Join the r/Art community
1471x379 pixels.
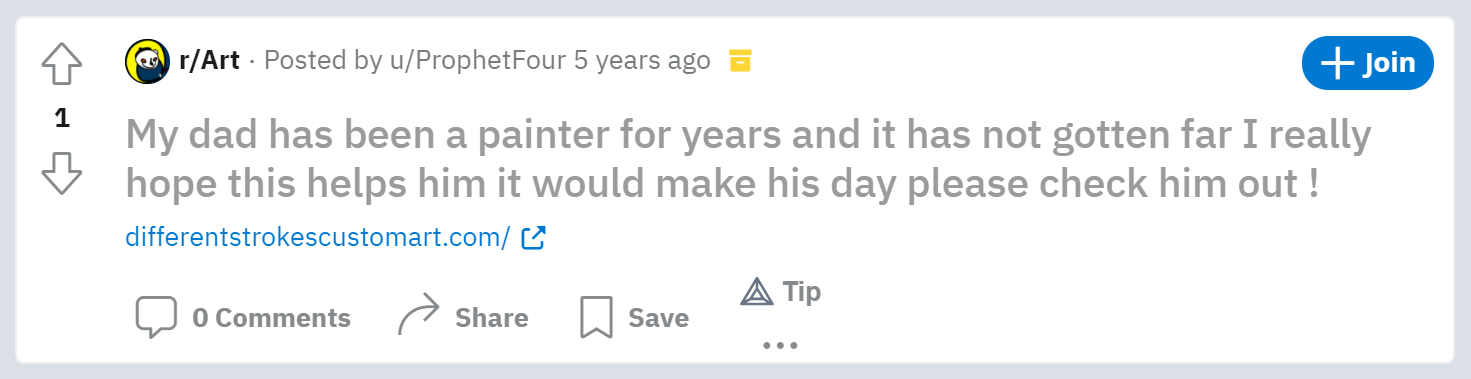point(1368,63)
